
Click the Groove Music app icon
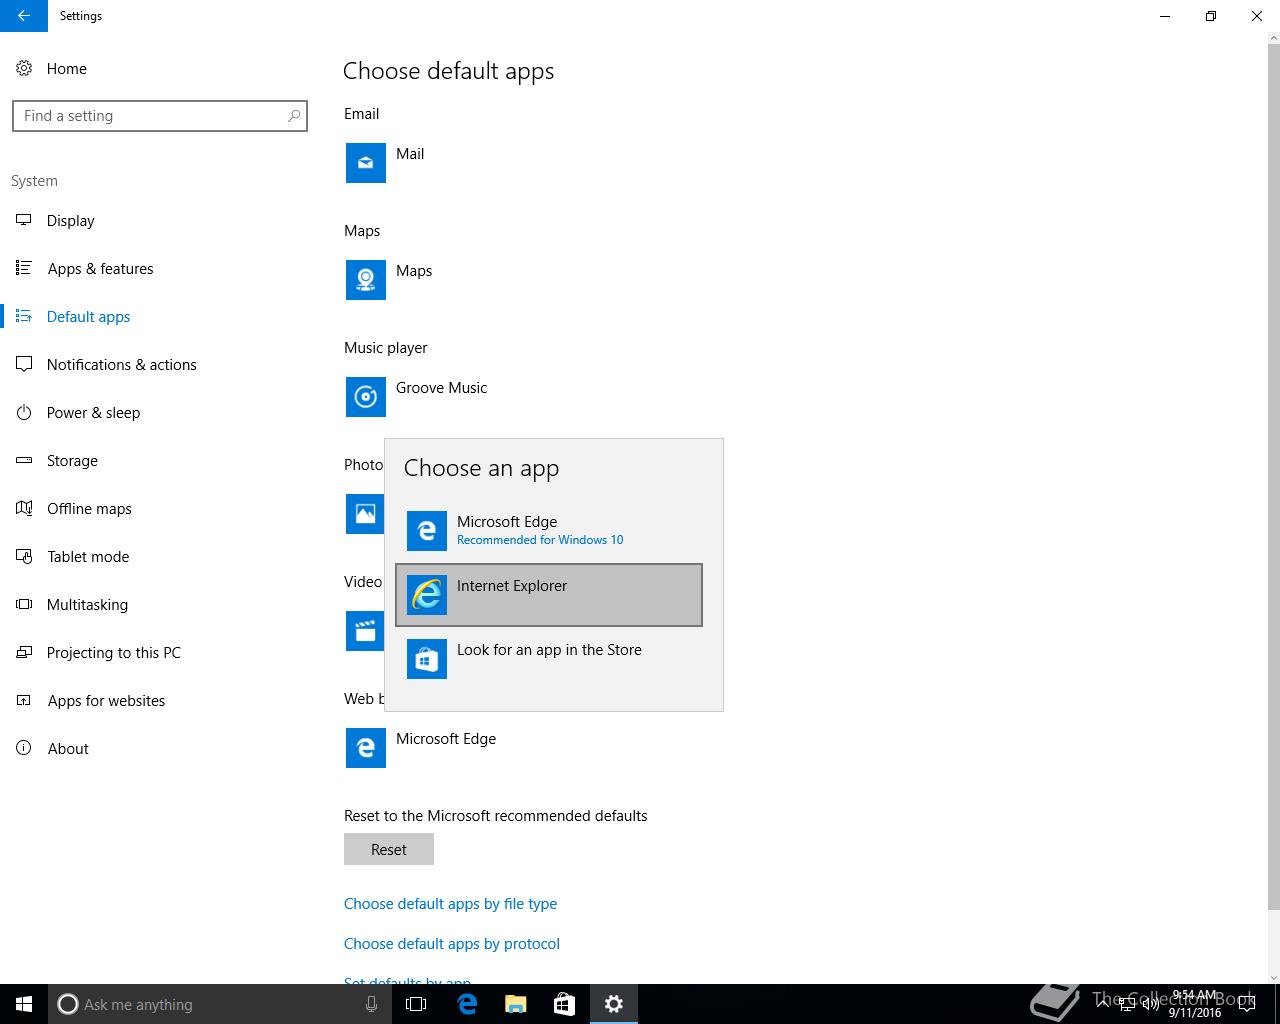[366, 397]
